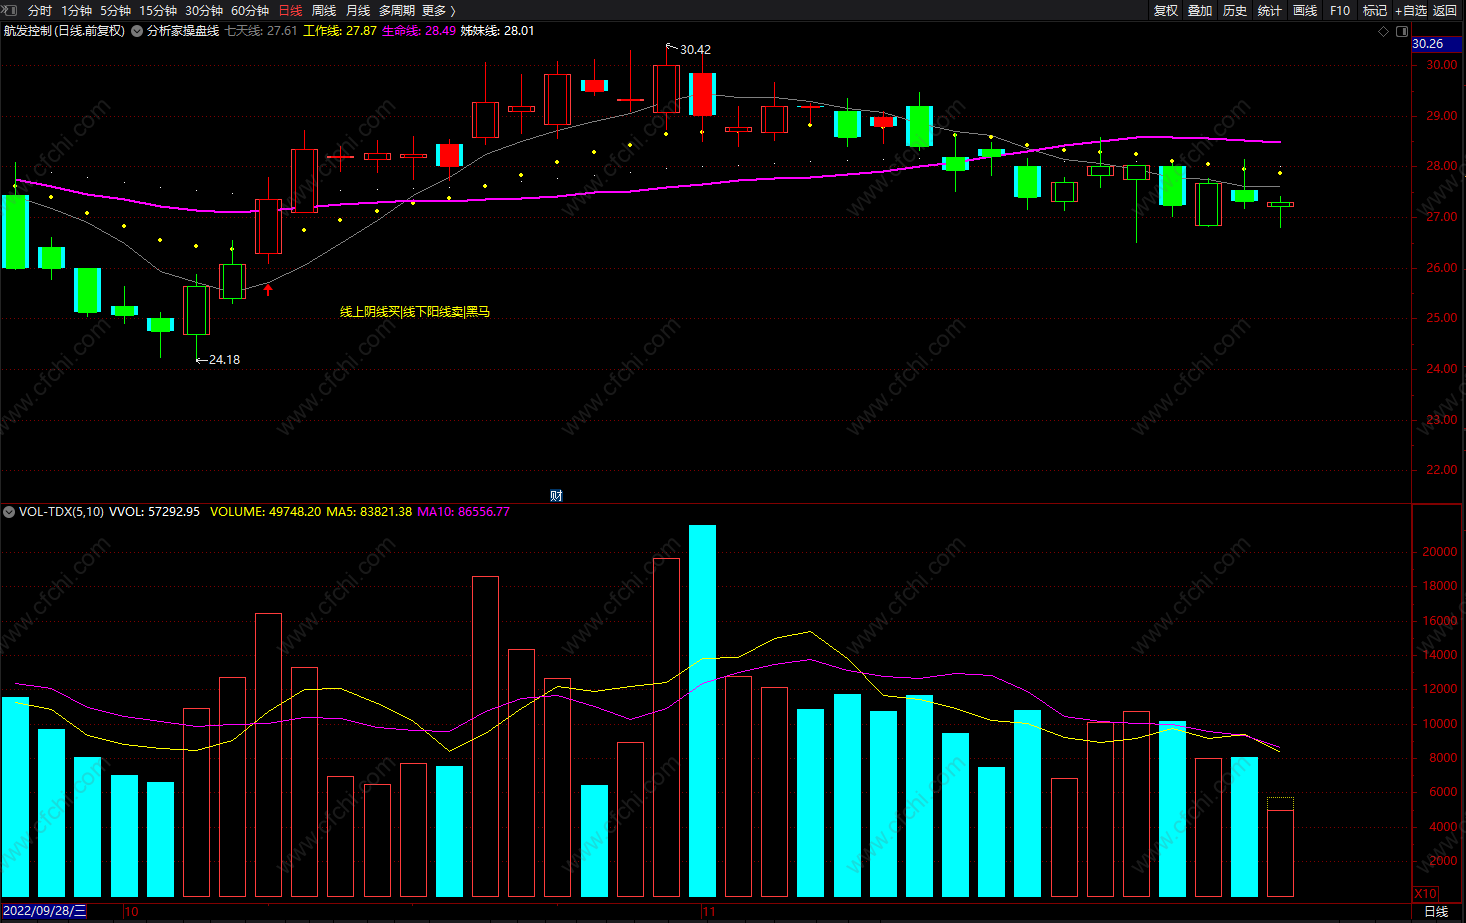The width and height of the screenshot is (1466, 923).
Task: Click the 20000 volume axis label
Action: coord(1440,552)
